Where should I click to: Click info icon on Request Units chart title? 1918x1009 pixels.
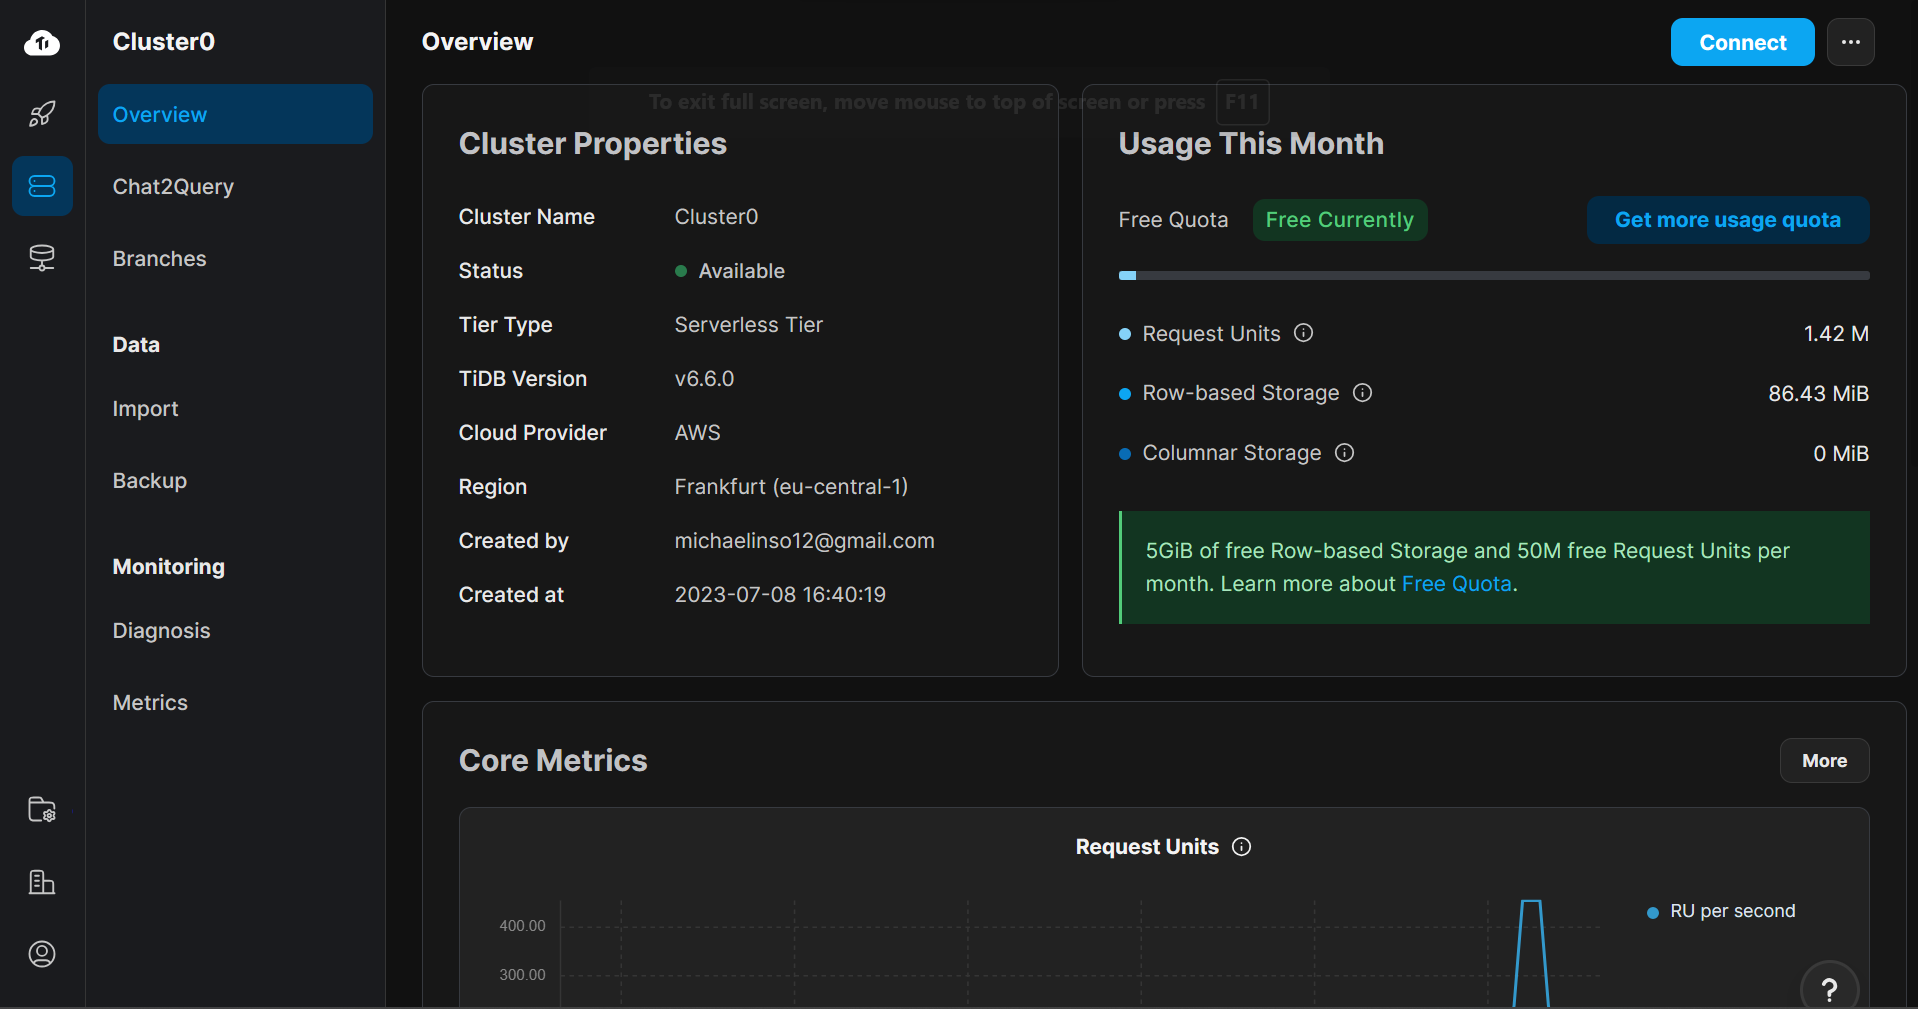pos(1241,847)
